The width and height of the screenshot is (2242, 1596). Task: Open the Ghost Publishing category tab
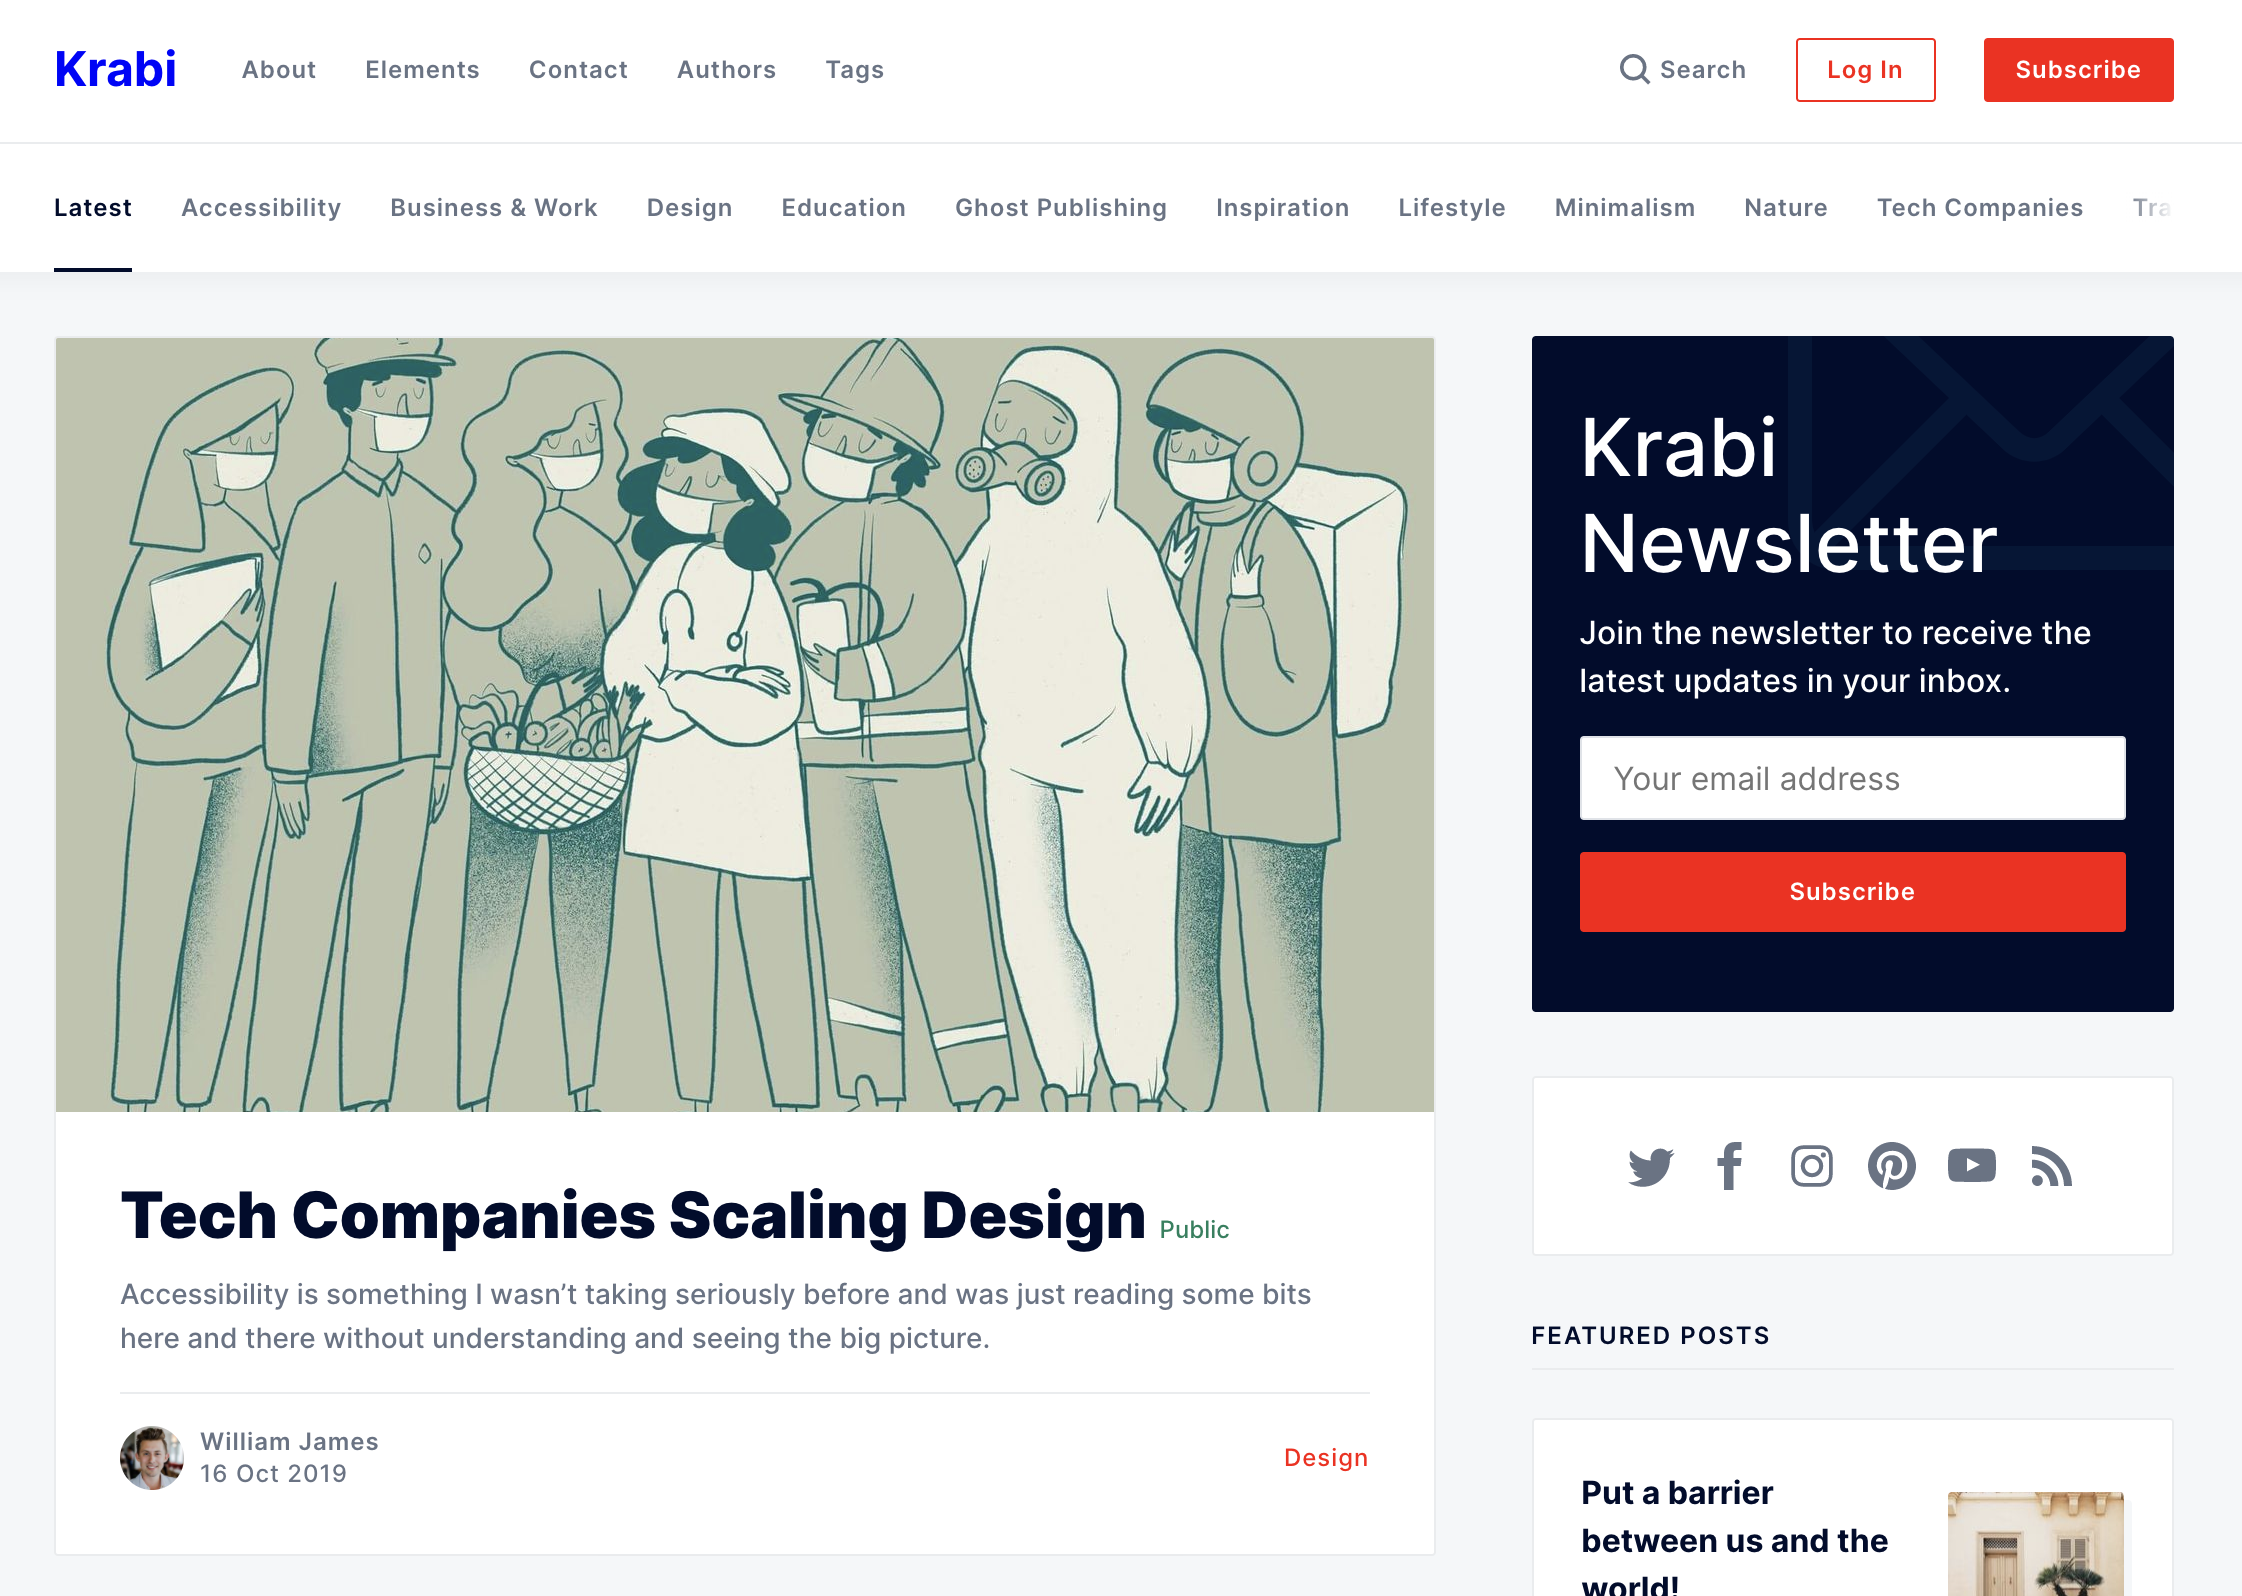1061,207
